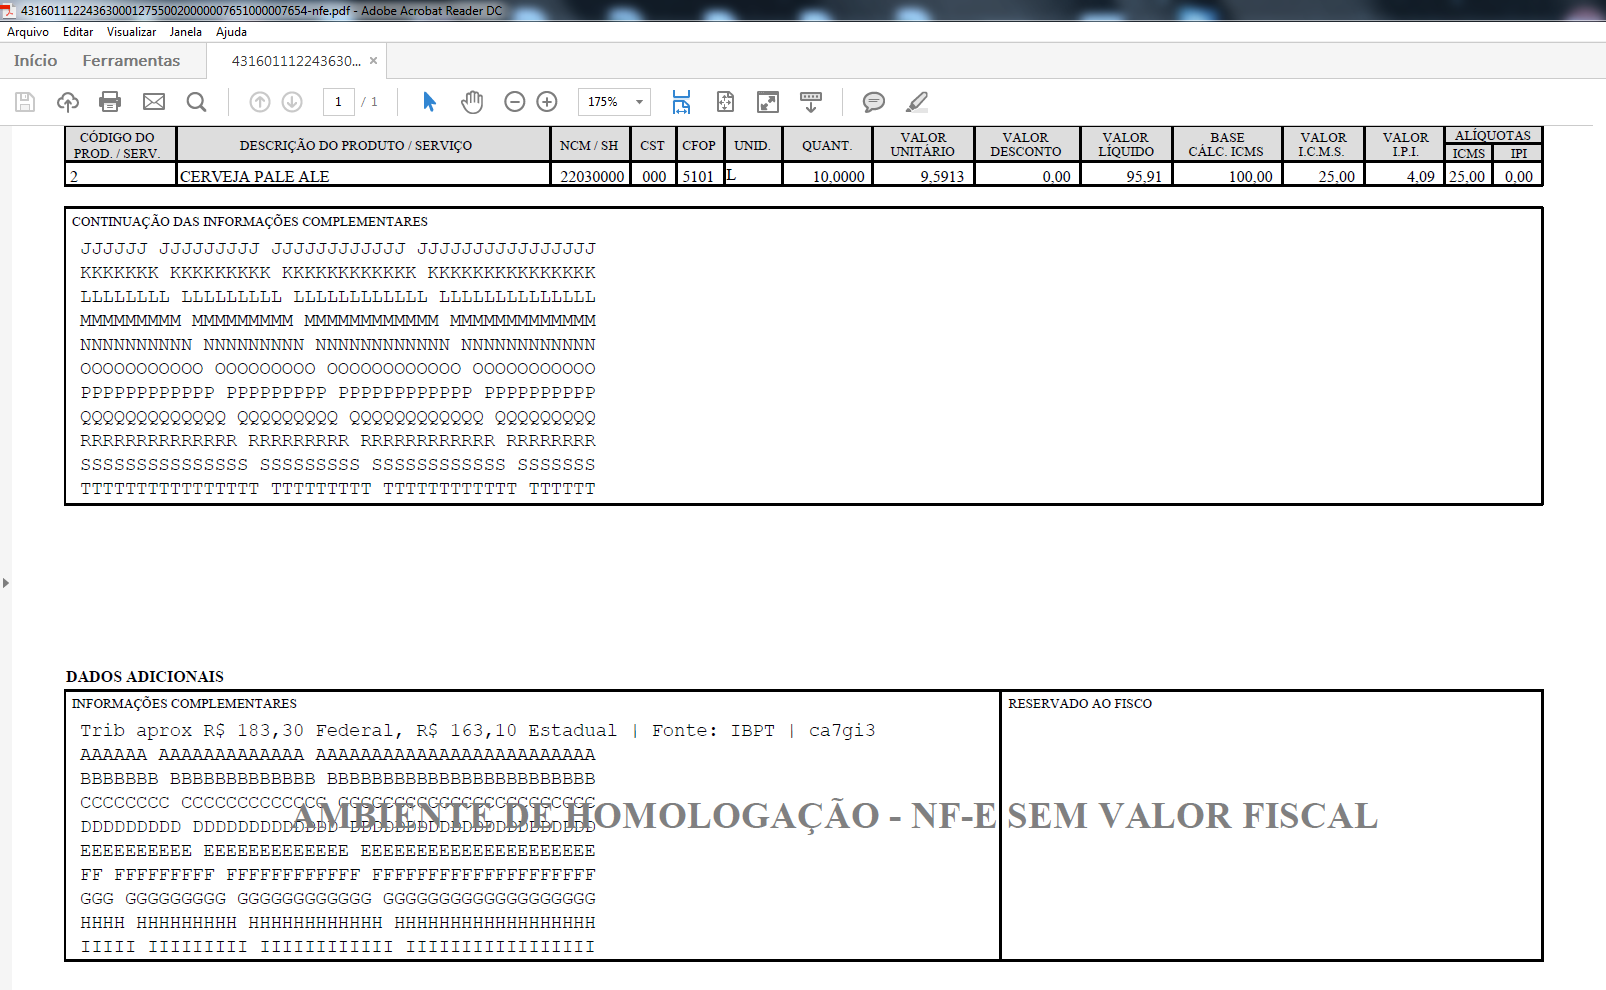This screenshot has height=990, width=1606.
Task: Click the Trib aprox R$ 183,30 line
Action: click(478, 731)
